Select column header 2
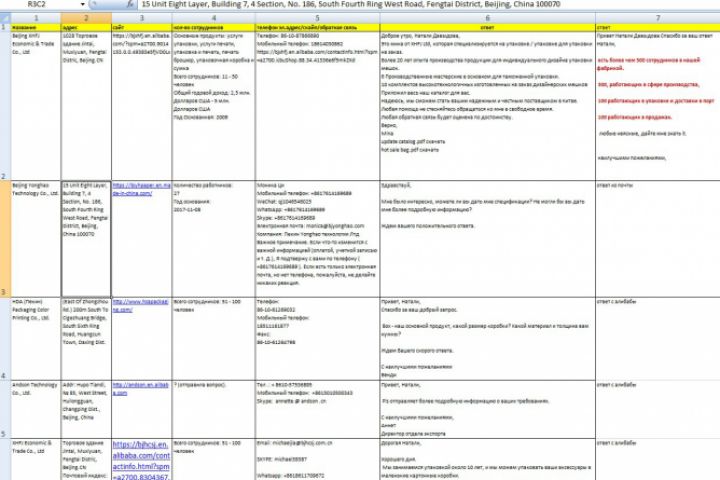 tap(86, 18)
